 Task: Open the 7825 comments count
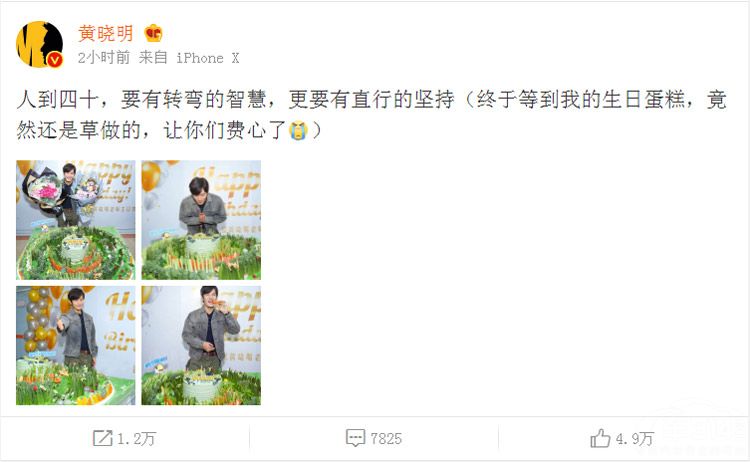pyautogui.click(x=386, y=439)
